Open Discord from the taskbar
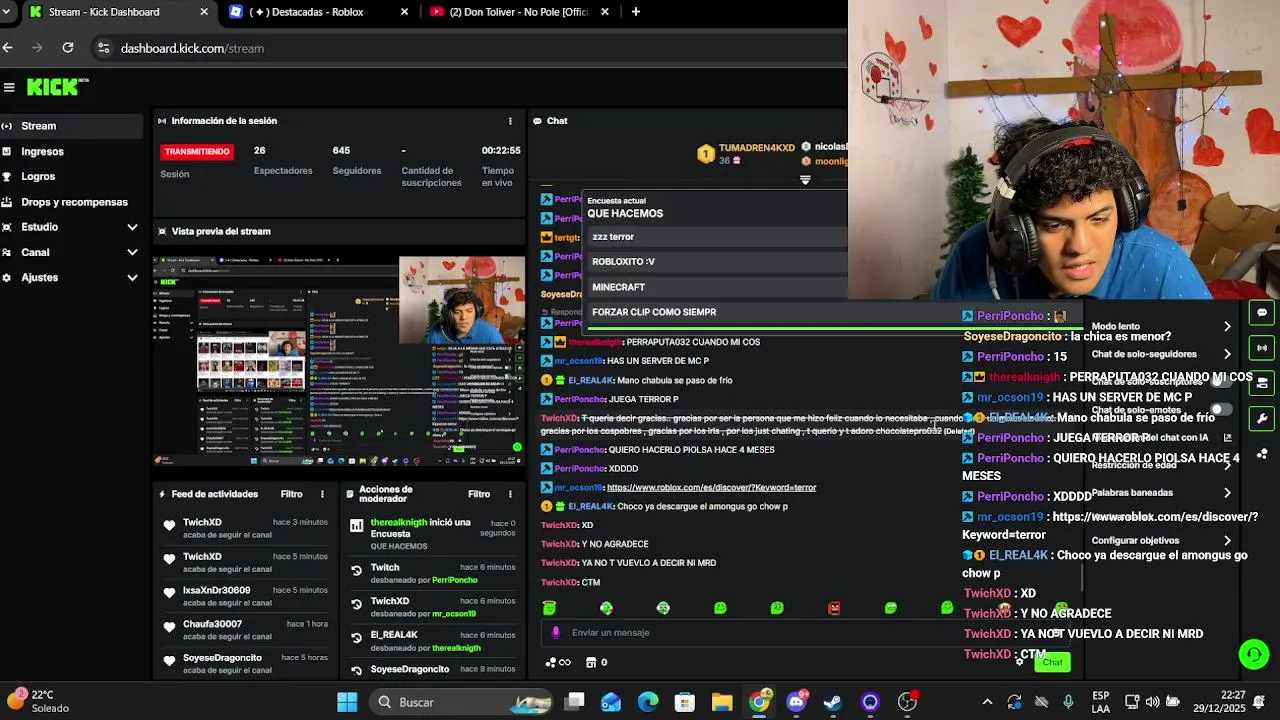 pyautogui.click(x=797, y=702)
